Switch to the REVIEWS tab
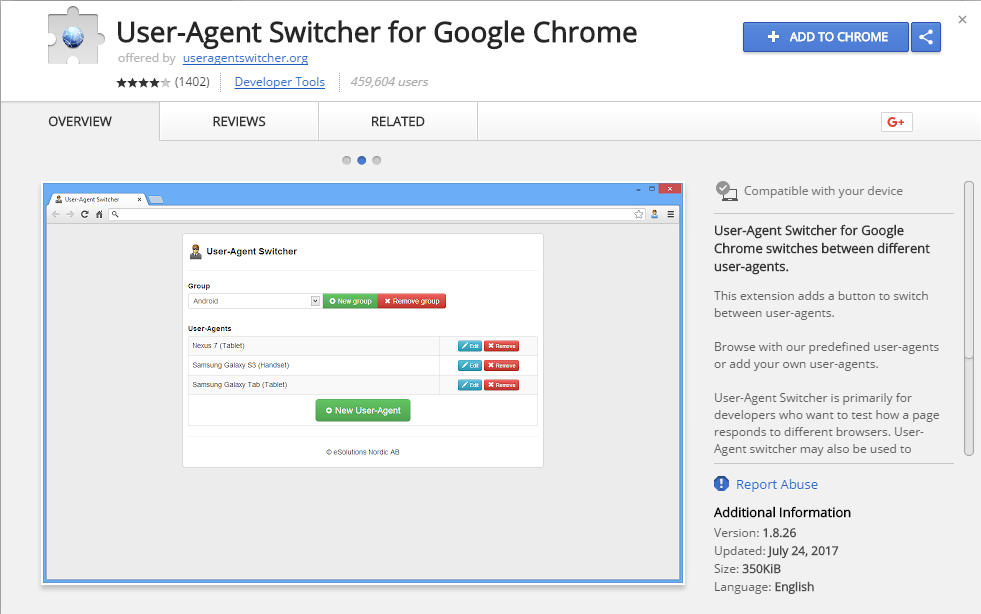 [239, 121]
